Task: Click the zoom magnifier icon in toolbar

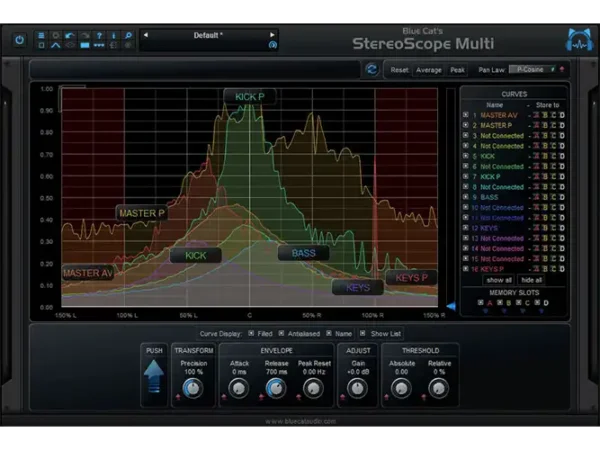Action: pos(128,35)
